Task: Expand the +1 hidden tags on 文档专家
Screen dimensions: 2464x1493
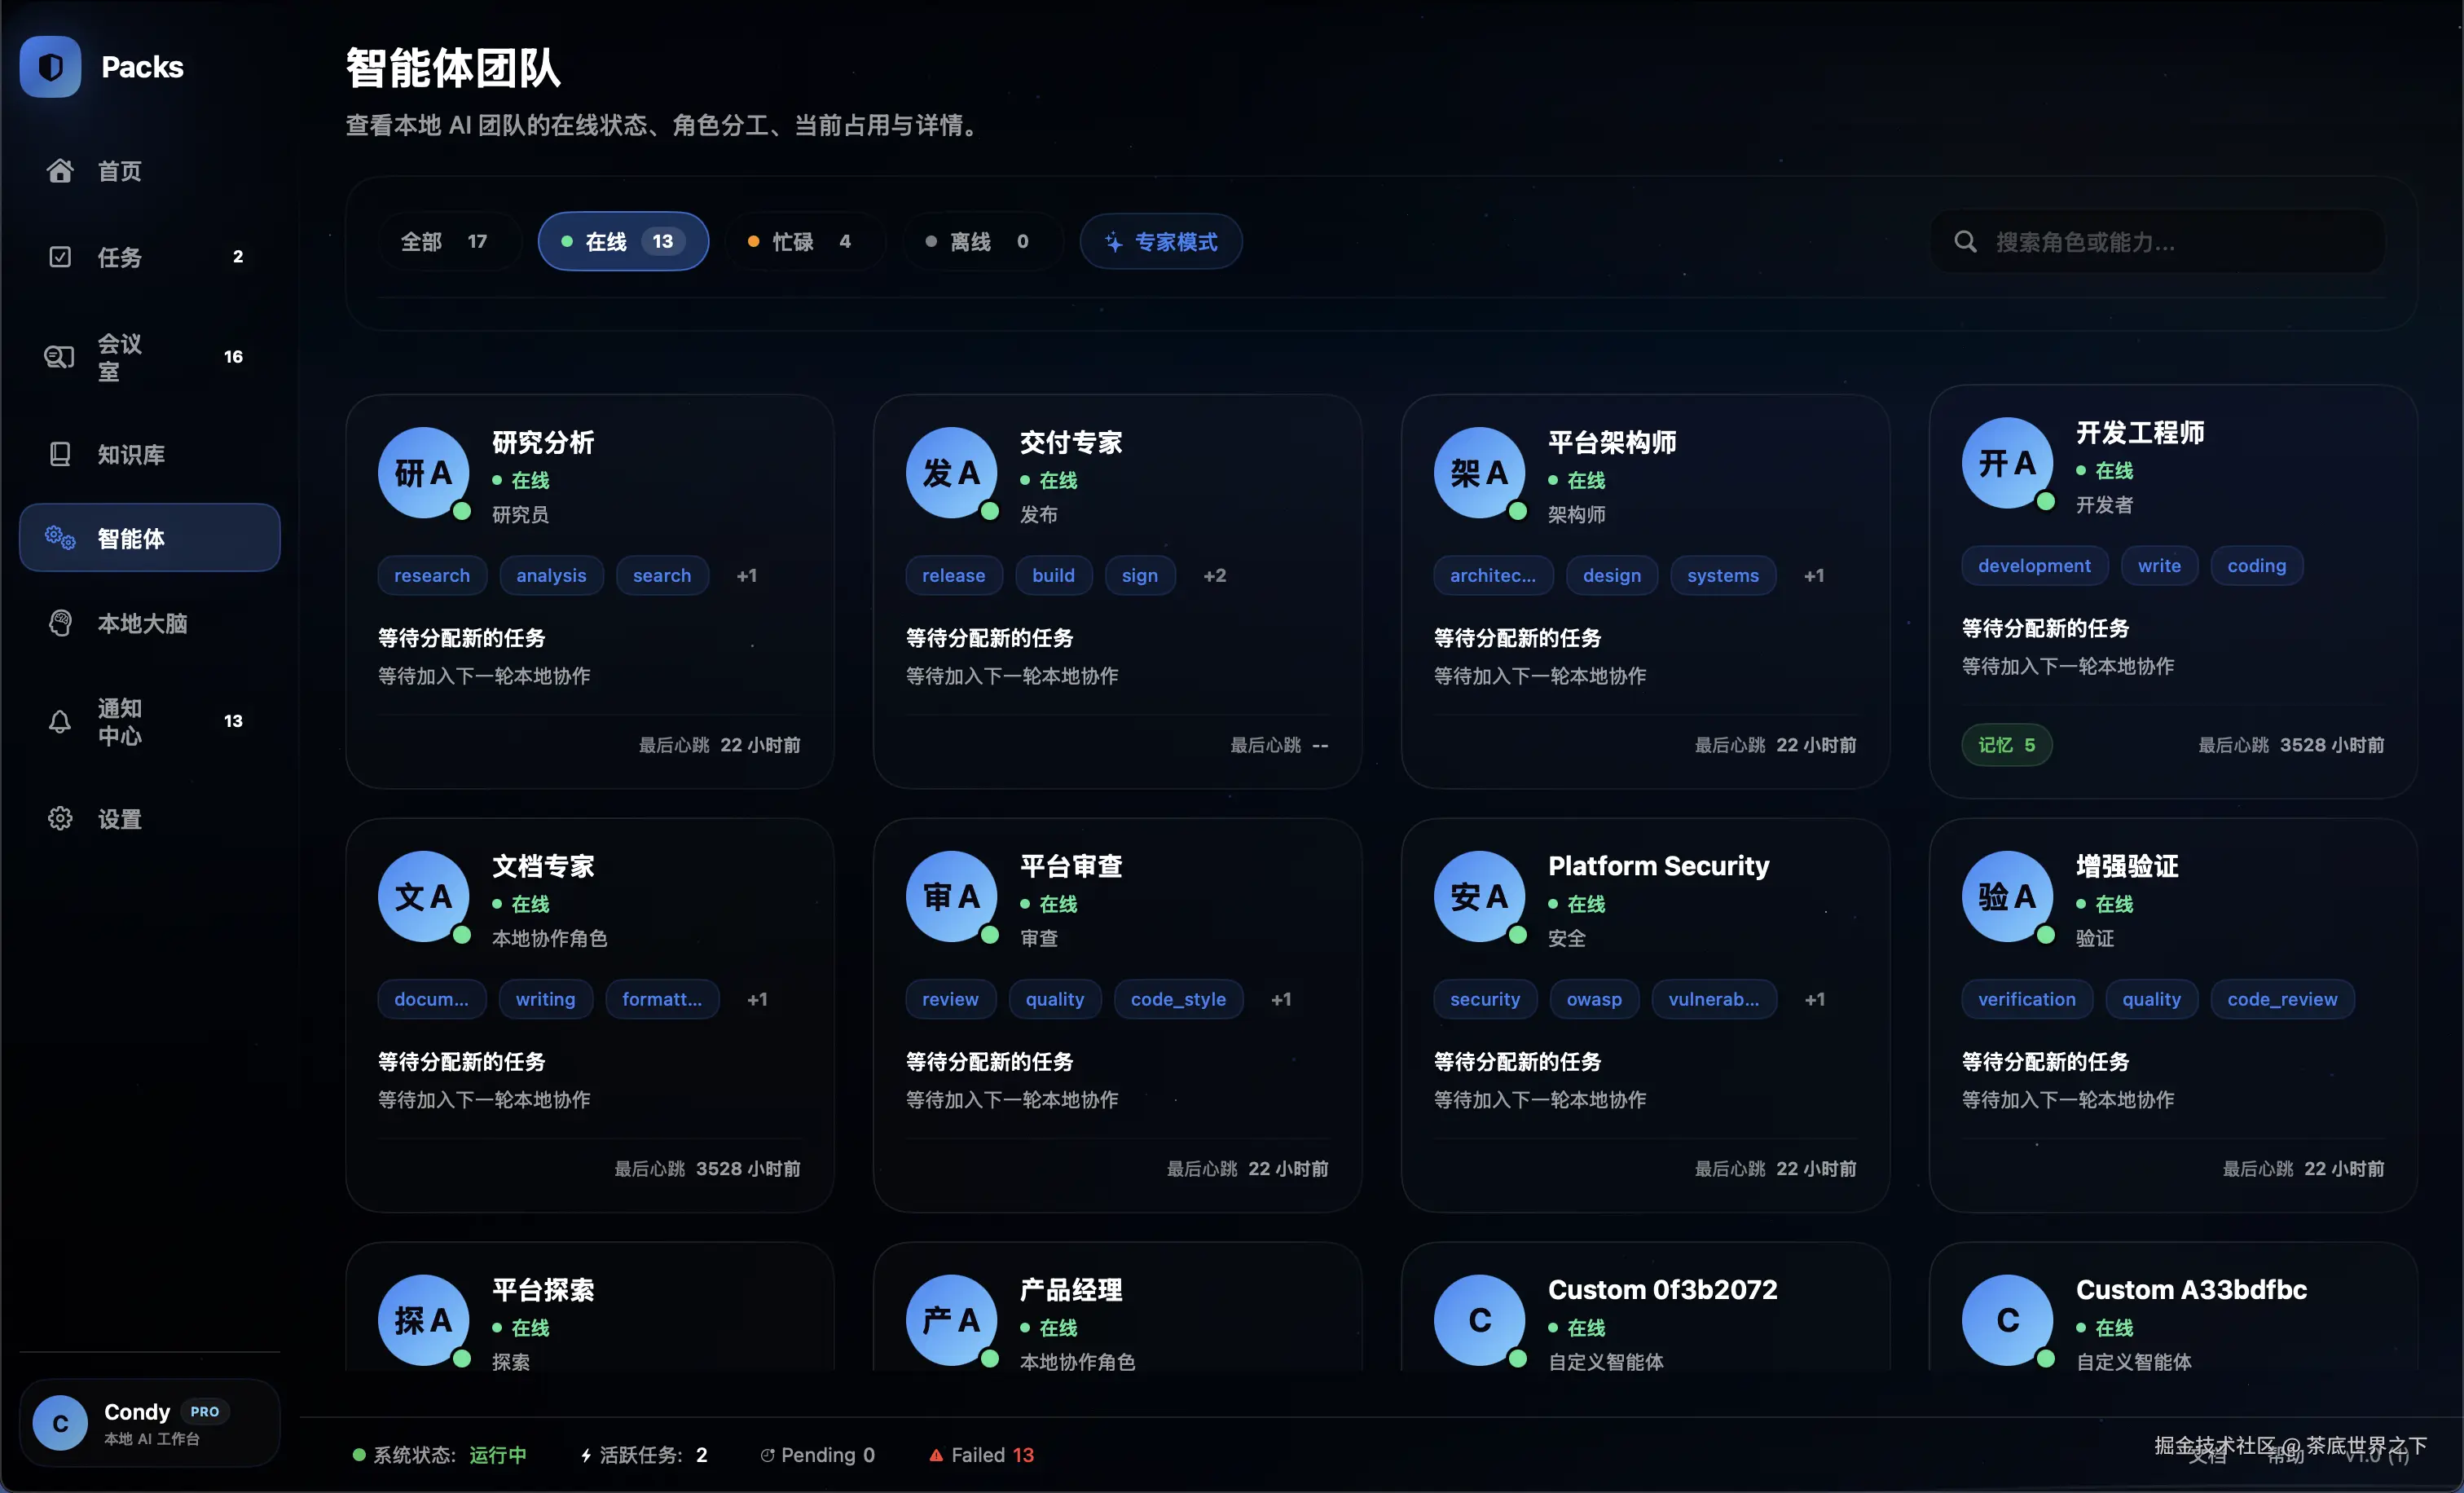Action: [758, 1000]
